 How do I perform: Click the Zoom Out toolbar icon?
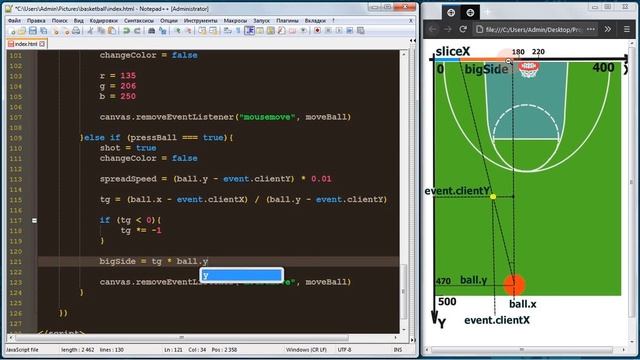pyautogui.click(x=188, y=31)
